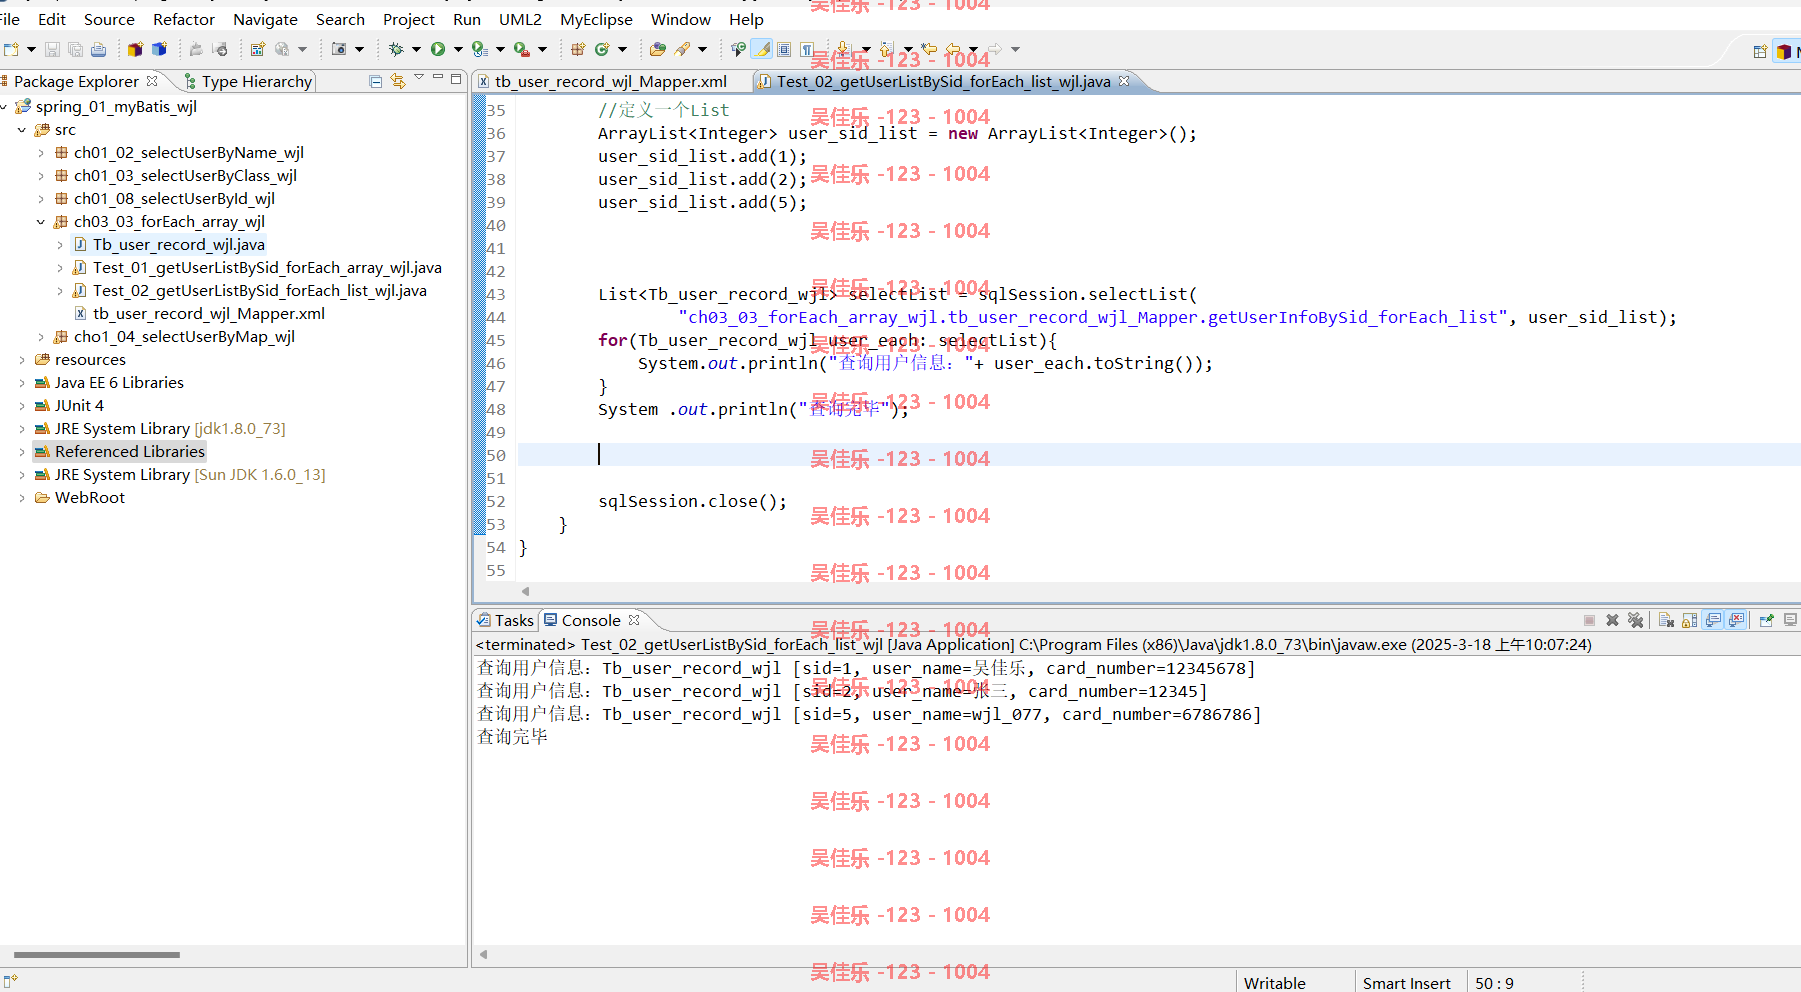Collapse the ch03_03_forEach_array_wjl package
Viewport: 1801px width, 992px height.
click(41, 222)
